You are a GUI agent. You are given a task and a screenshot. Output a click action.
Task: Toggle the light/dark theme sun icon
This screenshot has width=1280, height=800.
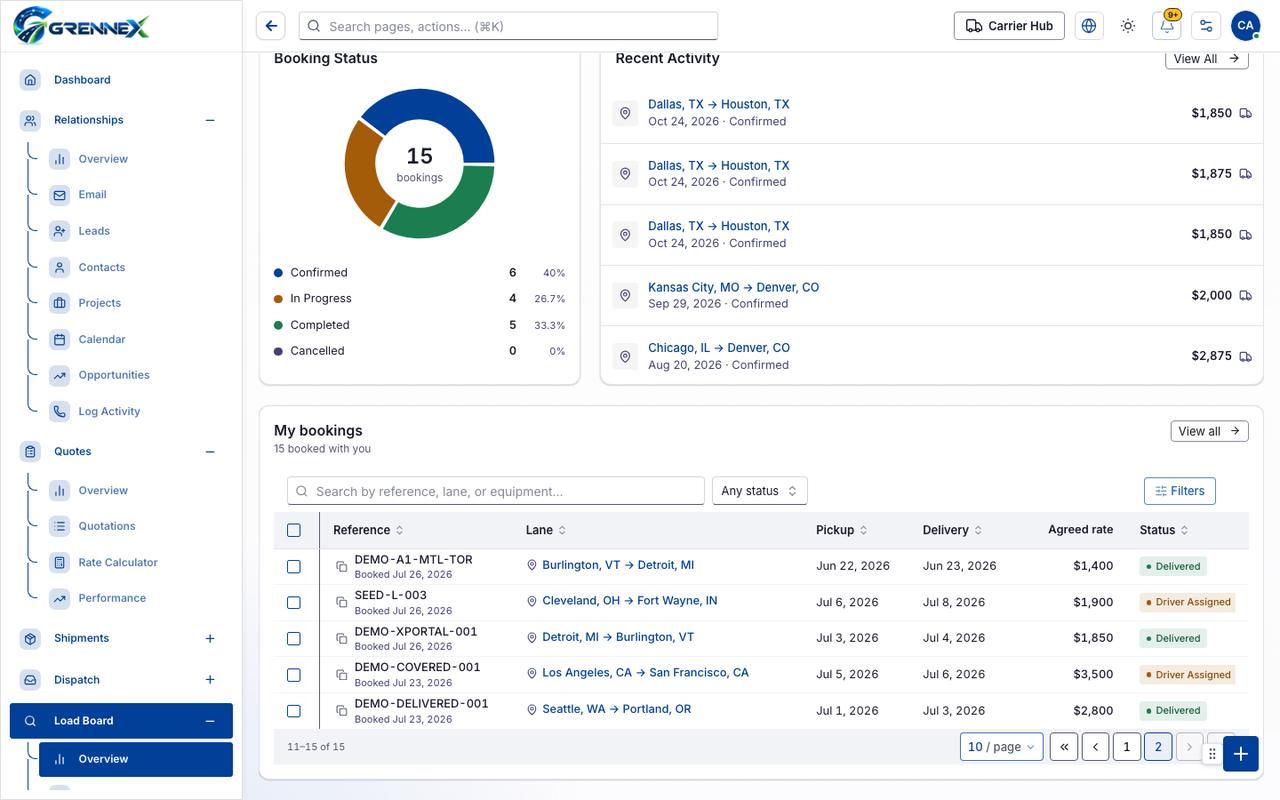1128,26
